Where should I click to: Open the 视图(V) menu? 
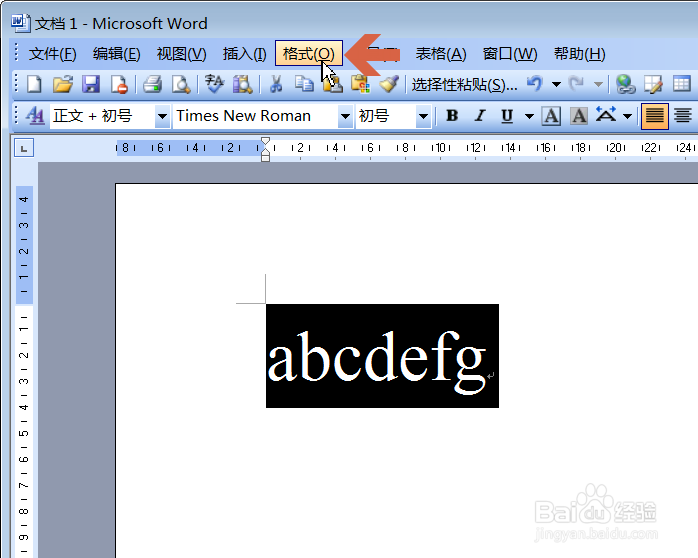pyautogui.click(x=182, y=54)
